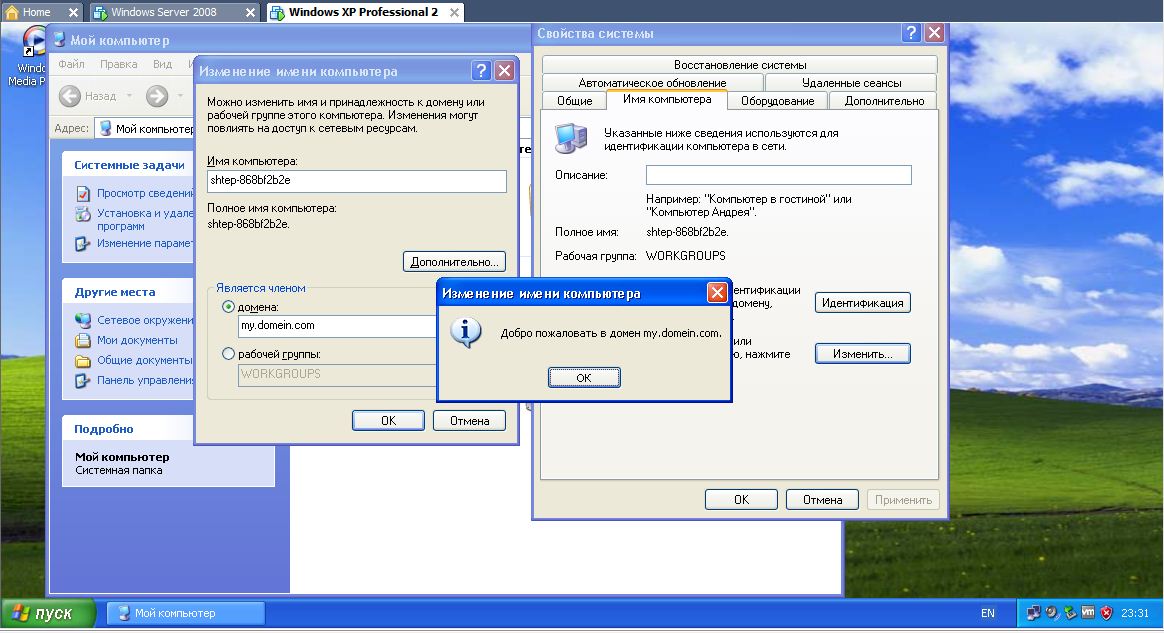Open the Back button history dropdown arrow
1164x633 pixels.
point(129,96)
